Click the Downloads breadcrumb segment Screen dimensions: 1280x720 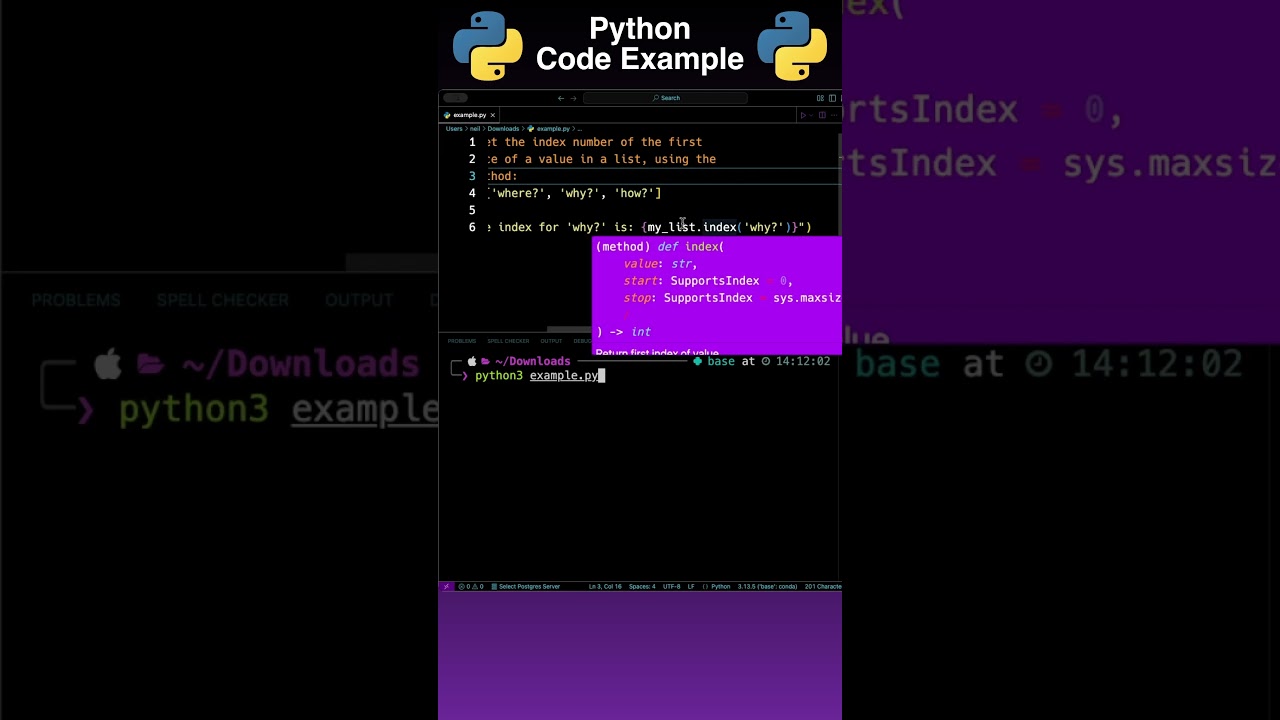[x=503, y=129]
